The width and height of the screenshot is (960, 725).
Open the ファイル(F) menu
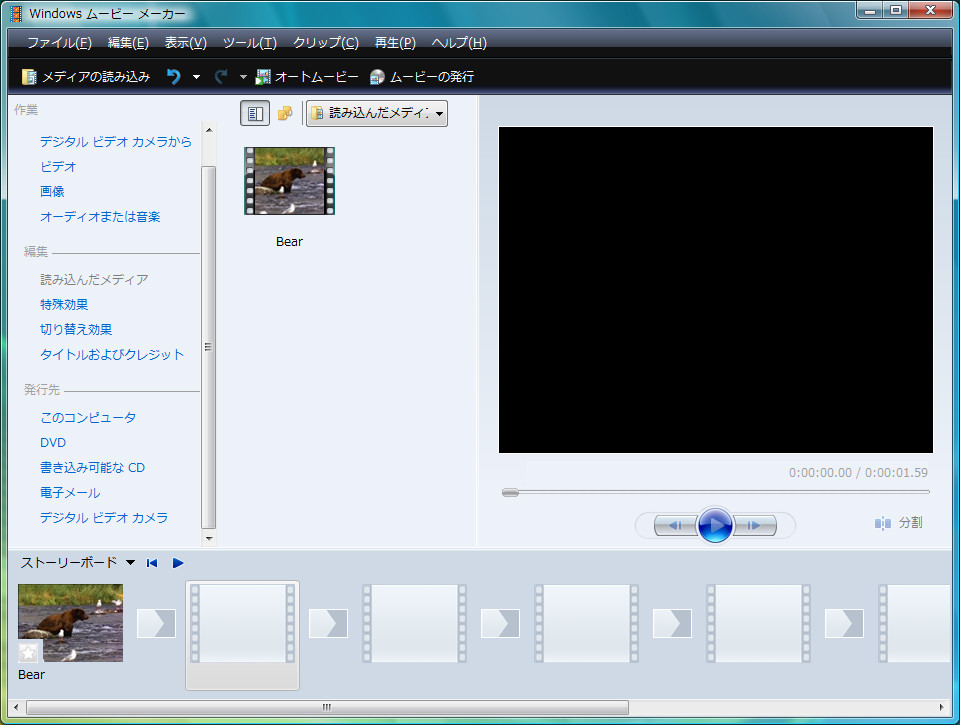pos(59,43)
